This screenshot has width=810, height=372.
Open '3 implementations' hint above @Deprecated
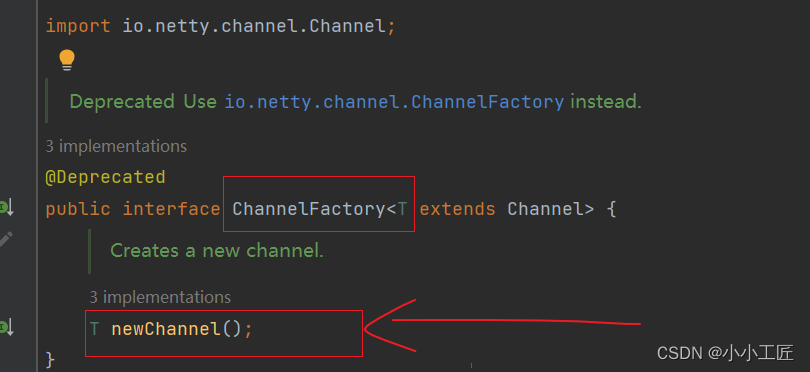pos(116,146)
